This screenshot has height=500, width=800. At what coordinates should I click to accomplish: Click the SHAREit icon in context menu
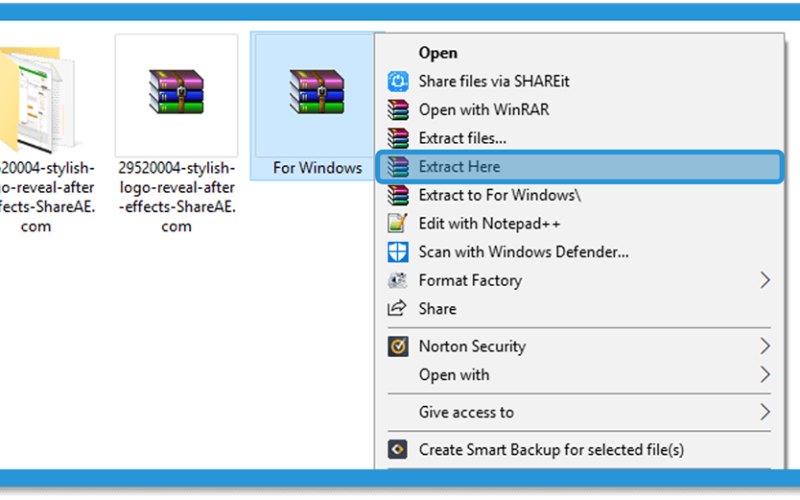click(x=398, y=81)
